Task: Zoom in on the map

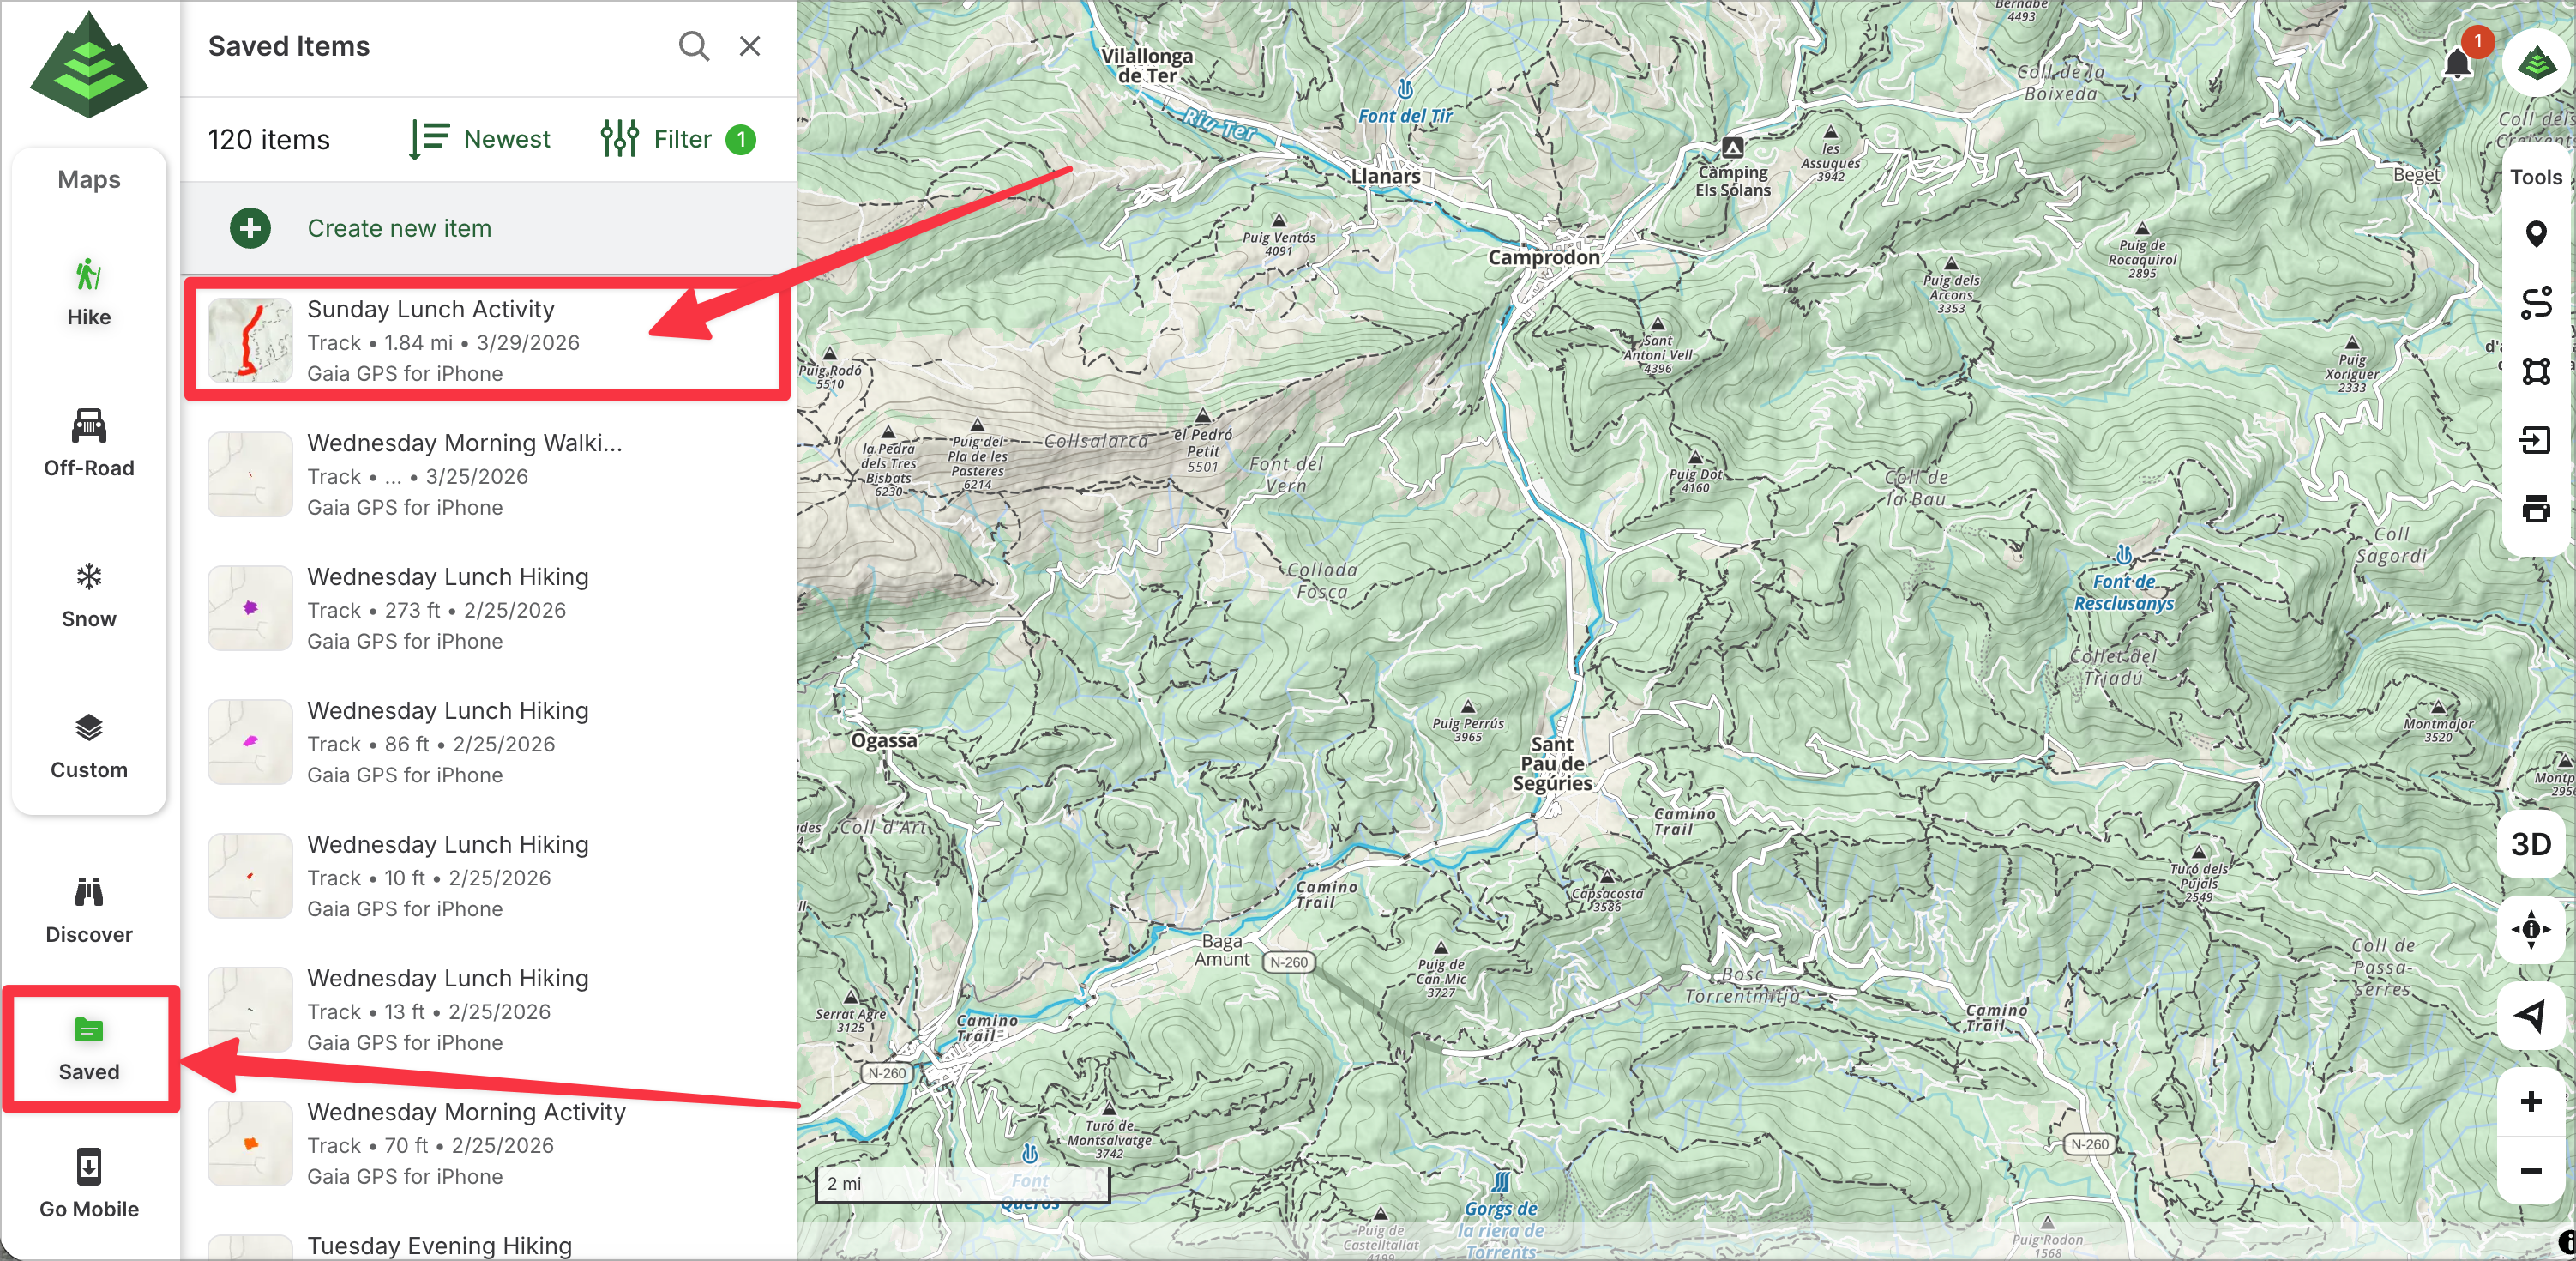Action: tap(2530, 1101)
